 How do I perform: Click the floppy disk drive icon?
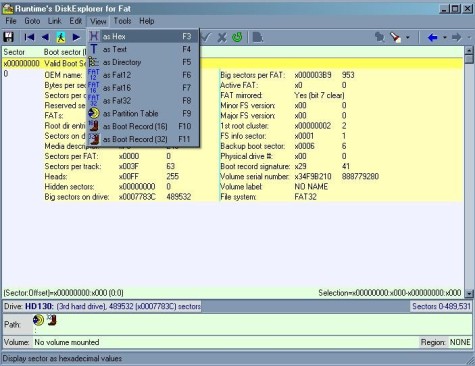(8, 37)
